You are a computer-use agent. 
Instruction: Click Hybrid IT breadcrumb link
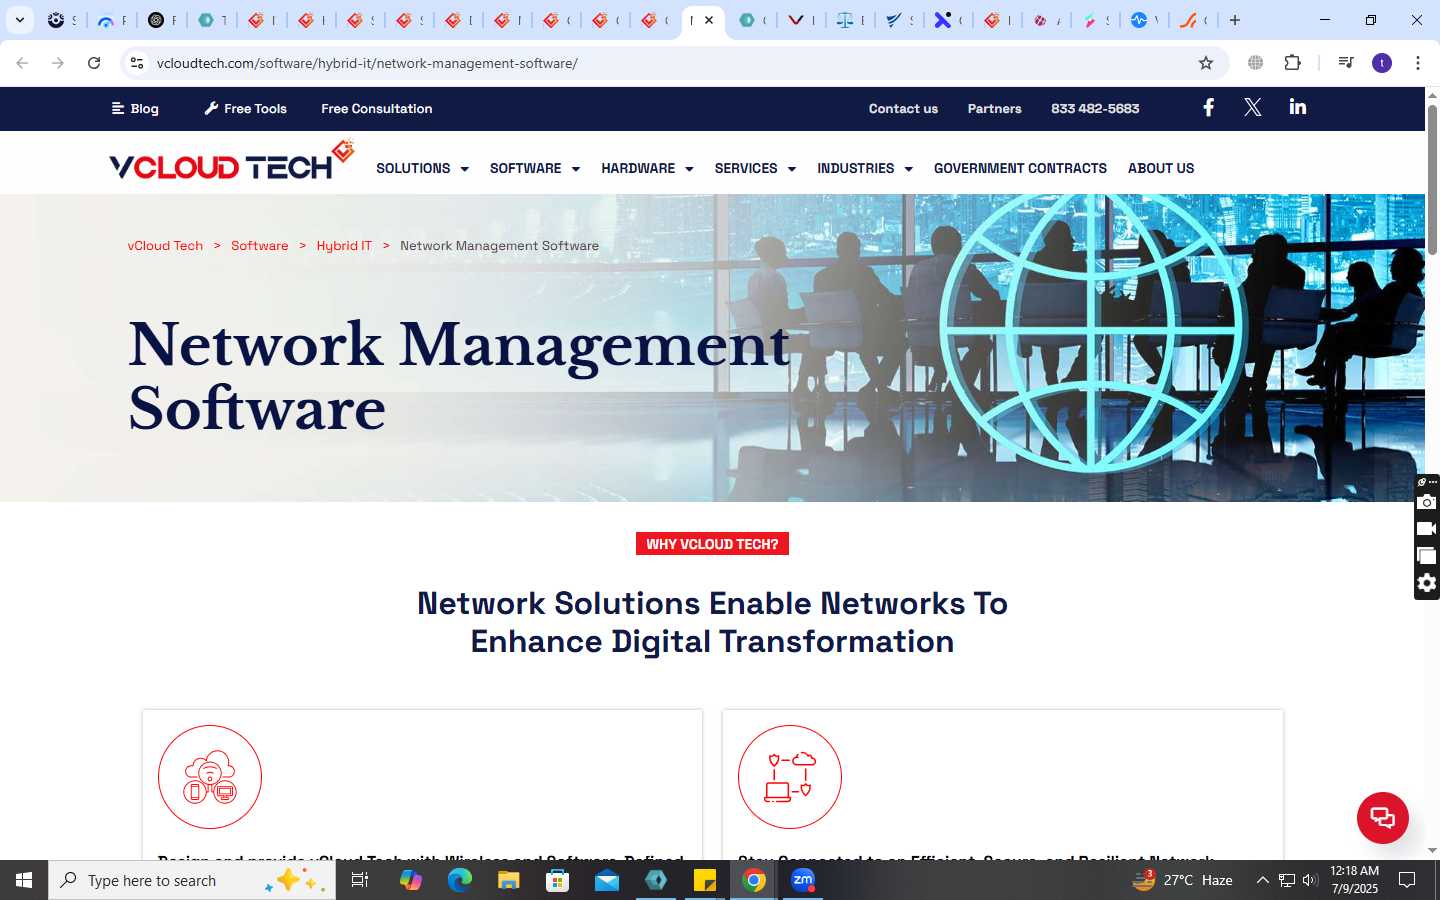(x=344, y=245)
